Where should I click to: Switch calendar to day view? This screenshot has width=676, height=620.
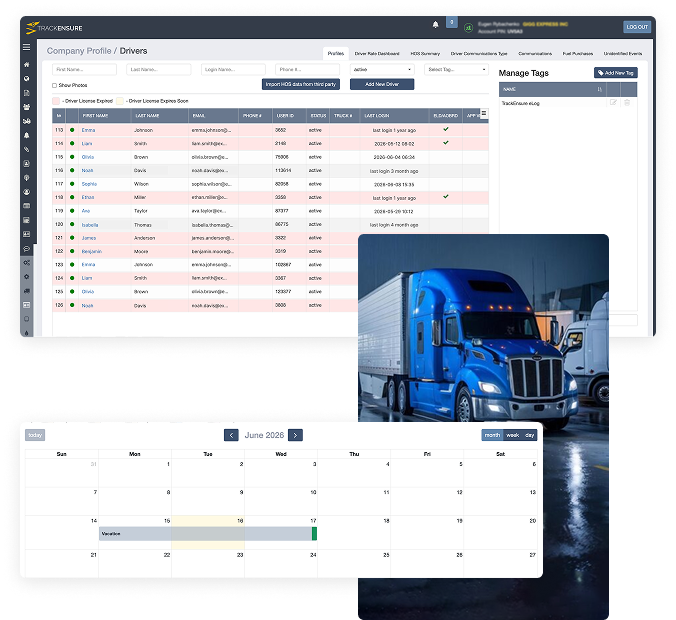(x=529, y=435)
